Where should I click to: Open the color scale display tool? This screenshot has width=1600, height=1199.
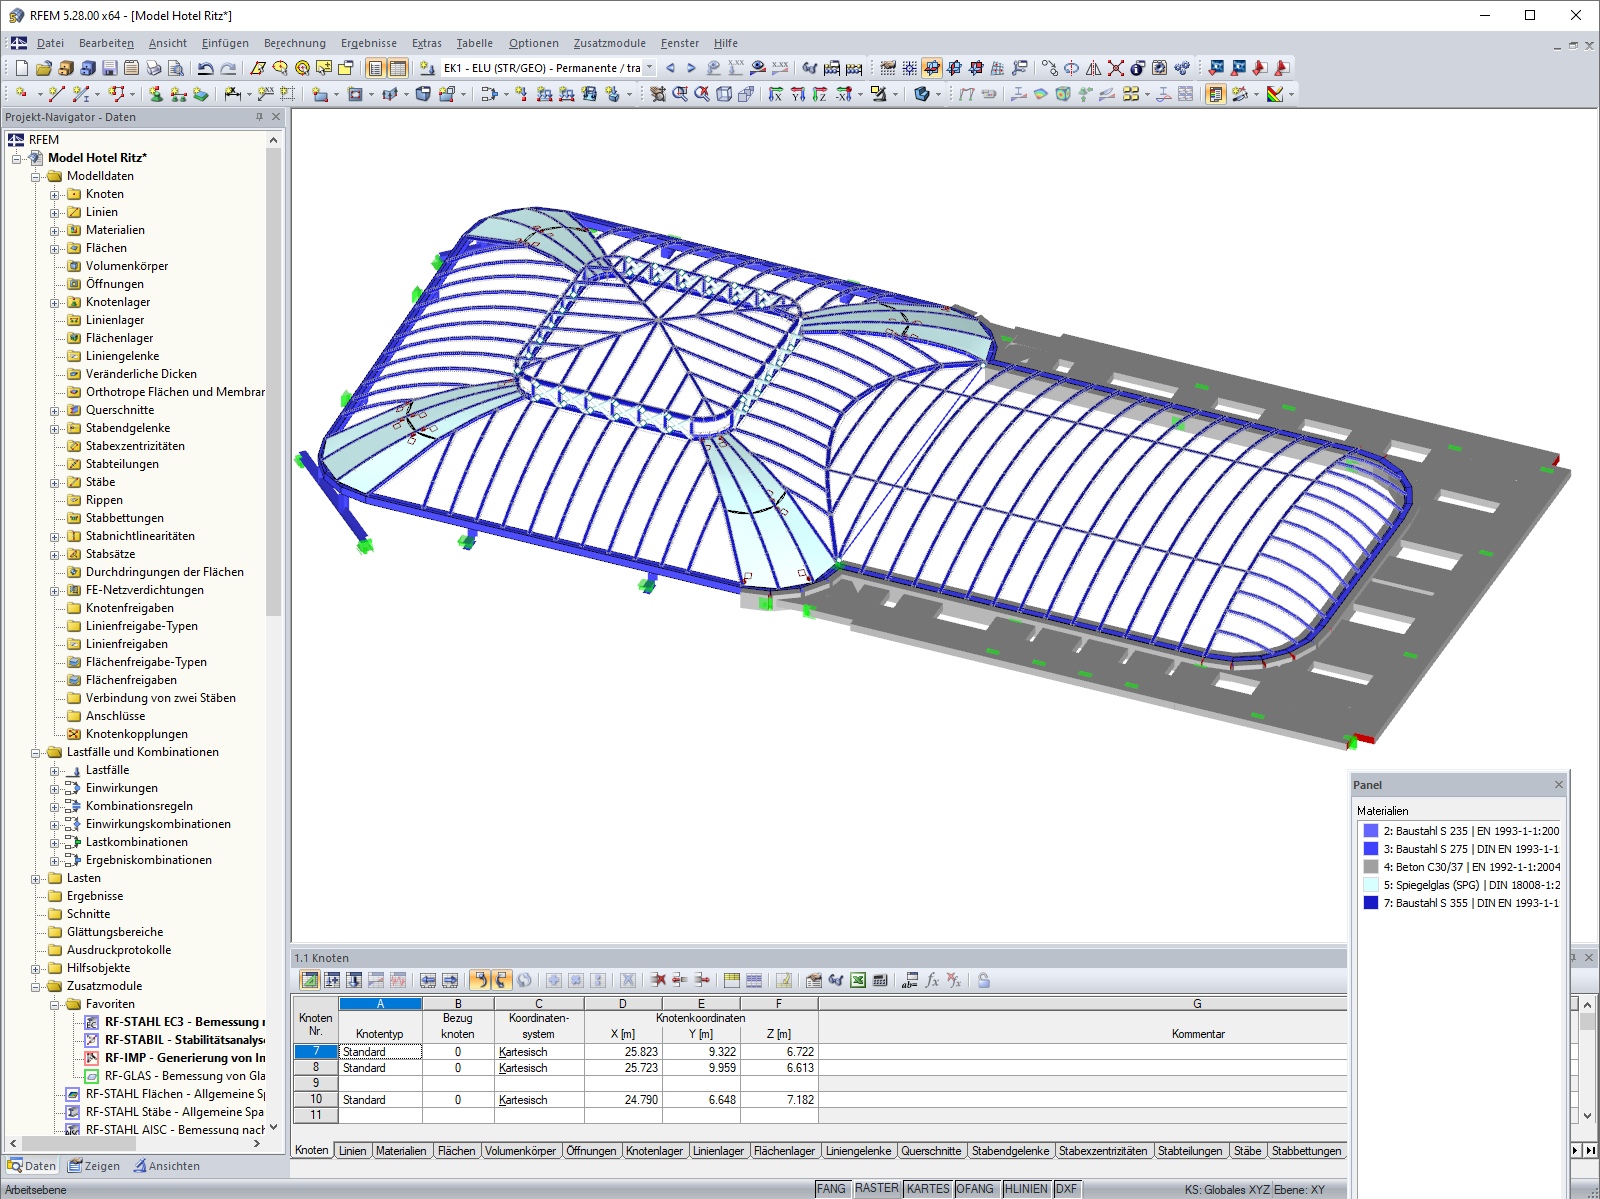tap(1277, 96)
